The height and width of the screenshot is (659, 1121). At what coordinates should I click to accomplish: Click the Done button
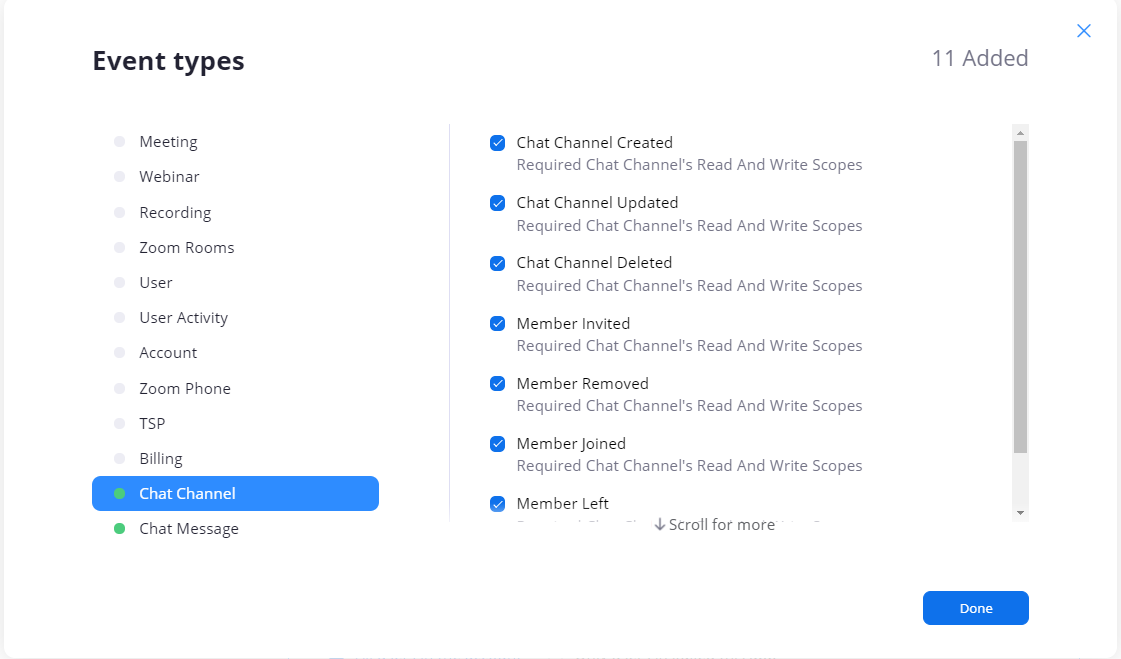pos(975,608)
